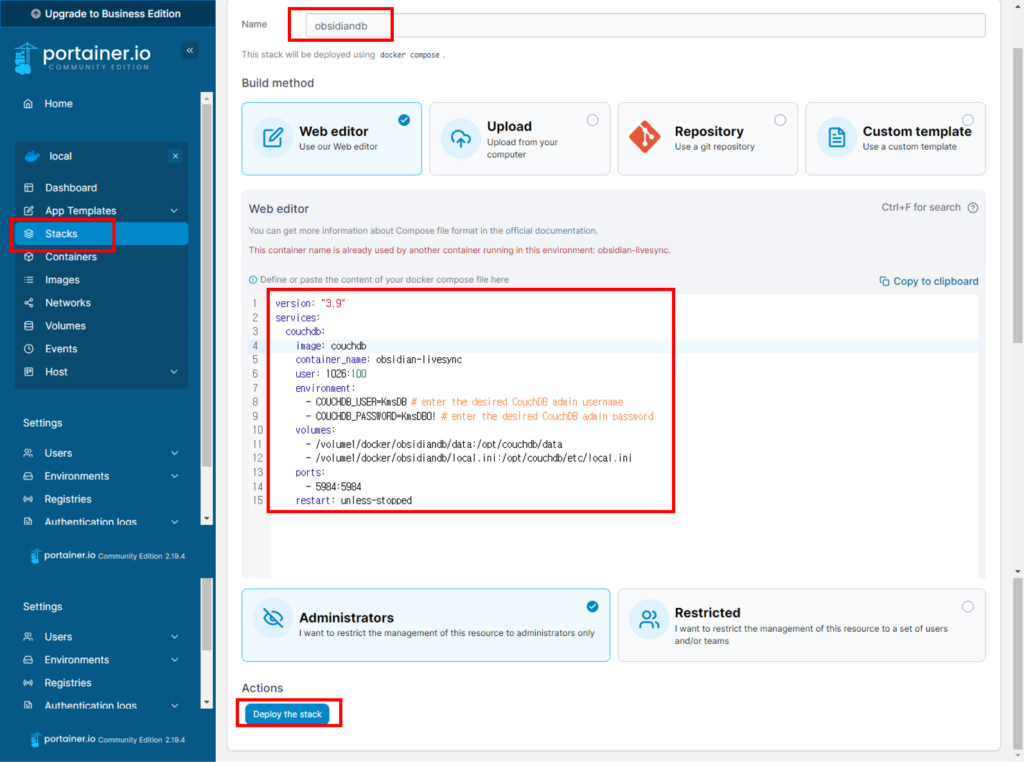Click the Networks share icon
The height and width of the screenshot is (762, 1024).
coord(29,303)
